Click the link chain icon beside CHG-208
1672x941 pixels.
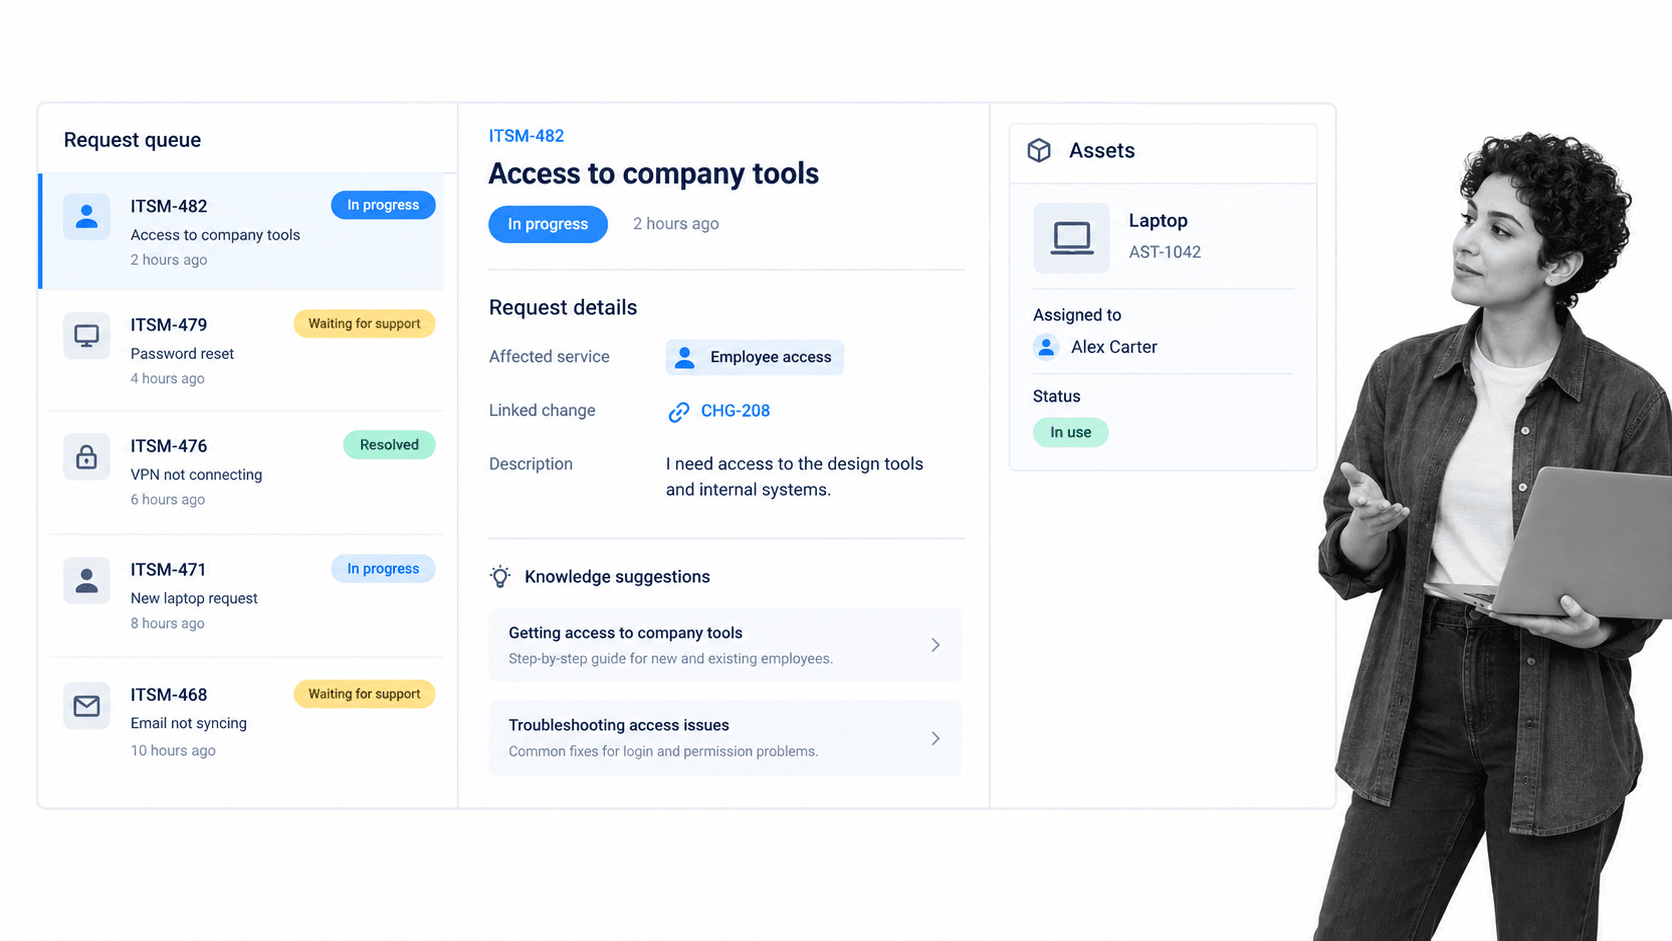pos(678,412)
